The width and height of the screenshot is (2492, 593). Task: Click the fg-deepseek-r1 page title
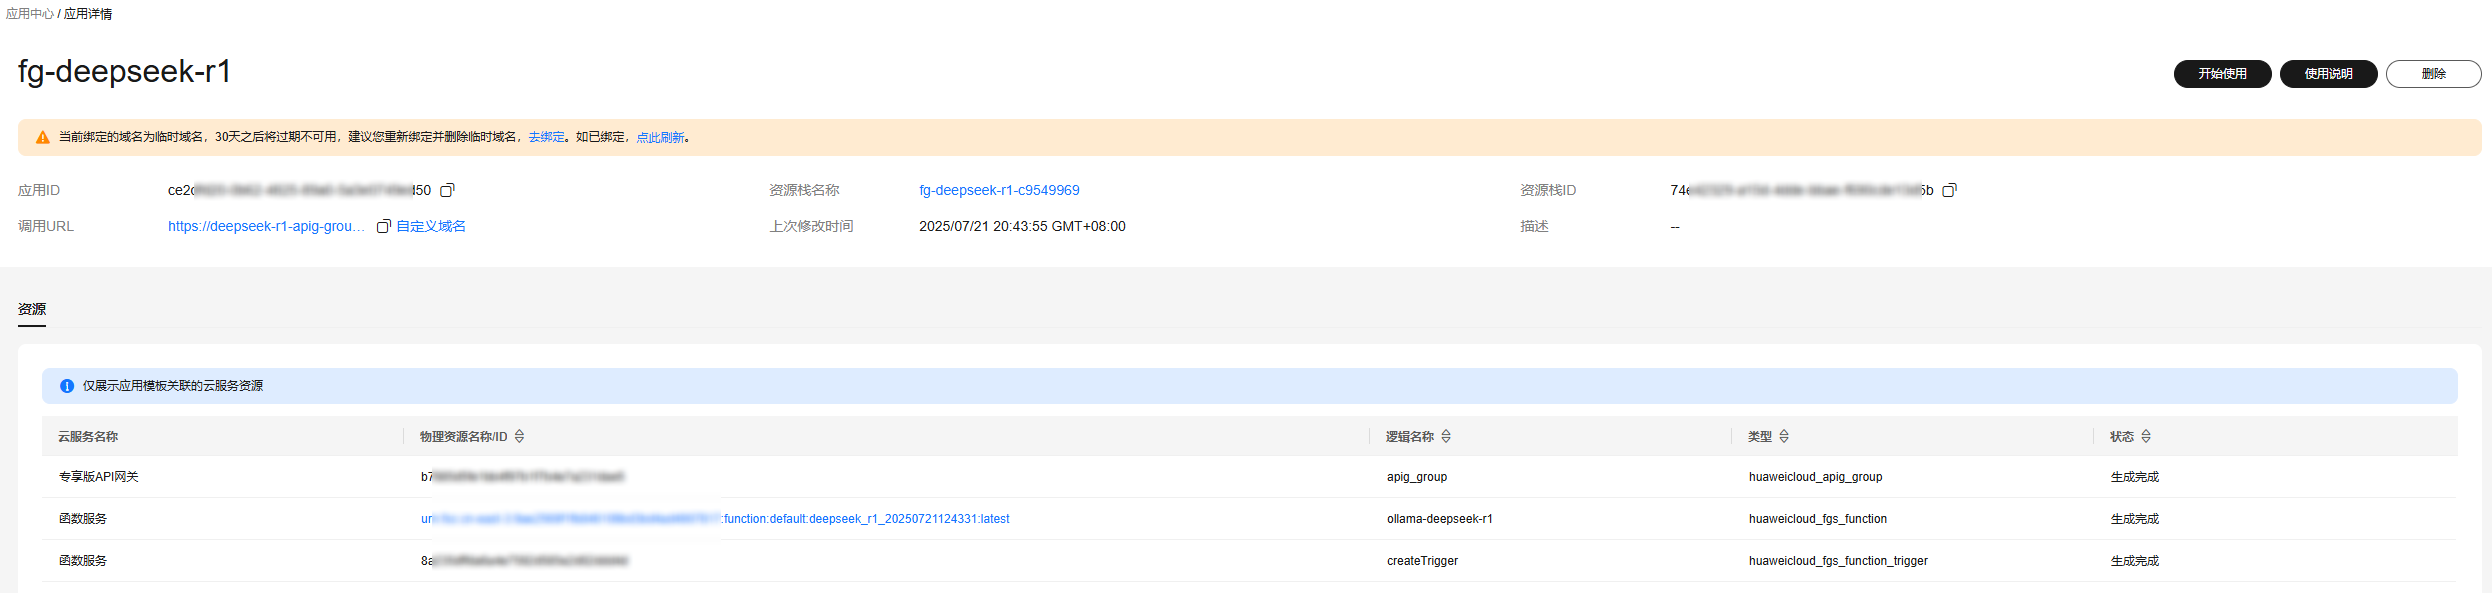point(125,72)
